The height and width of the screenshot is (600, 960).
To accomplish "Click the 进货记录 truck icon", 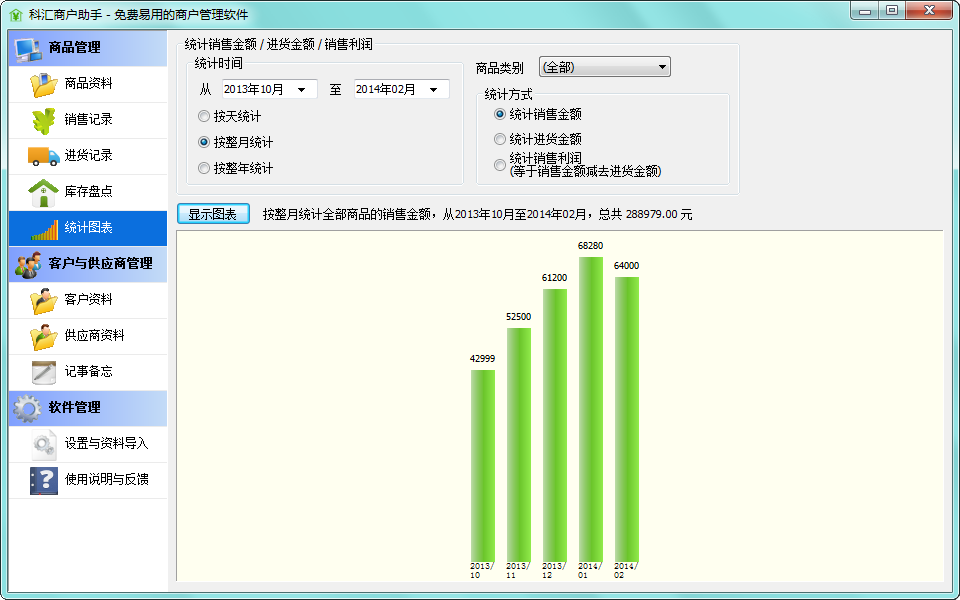I will coord(43,156).
